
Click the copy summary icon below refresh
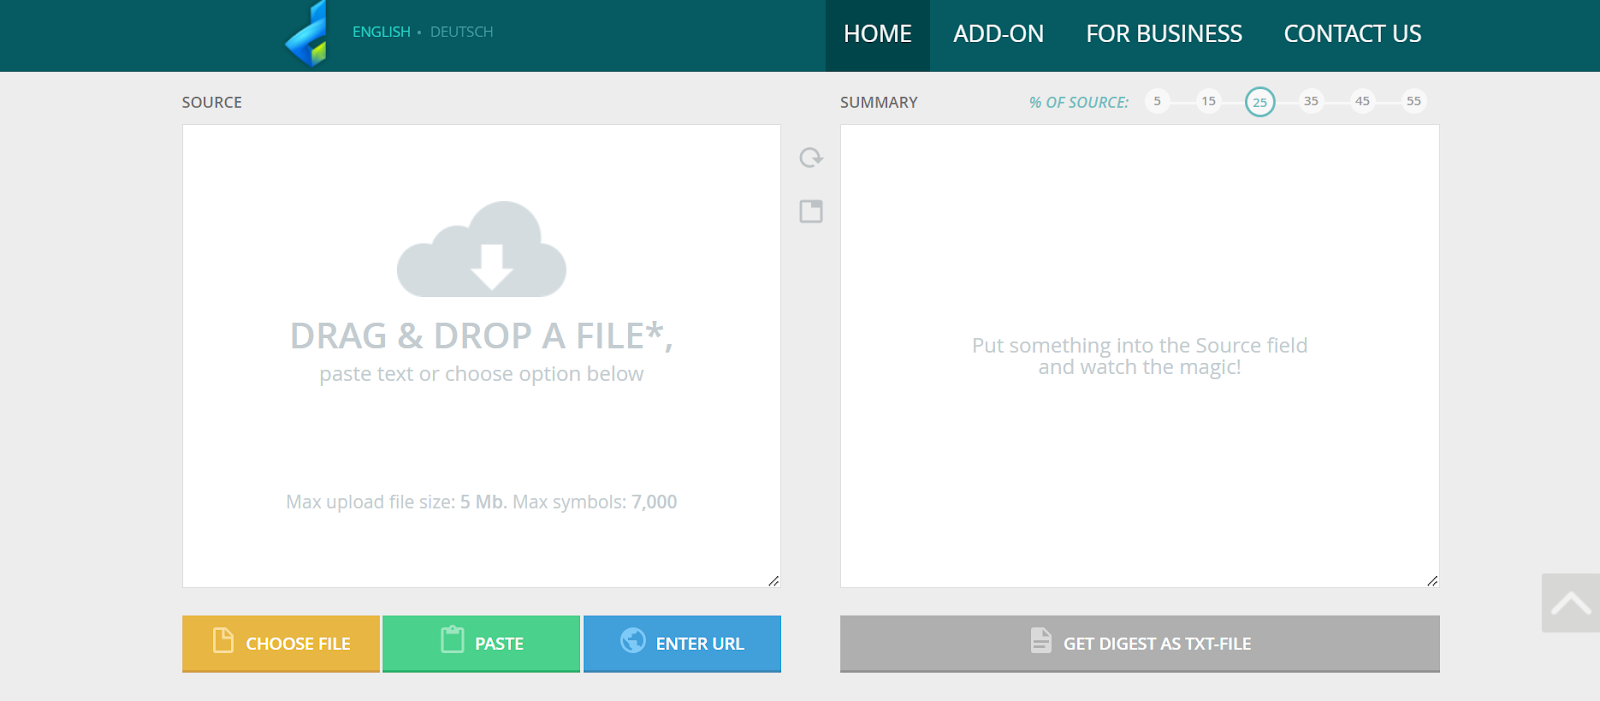point(811,211)
